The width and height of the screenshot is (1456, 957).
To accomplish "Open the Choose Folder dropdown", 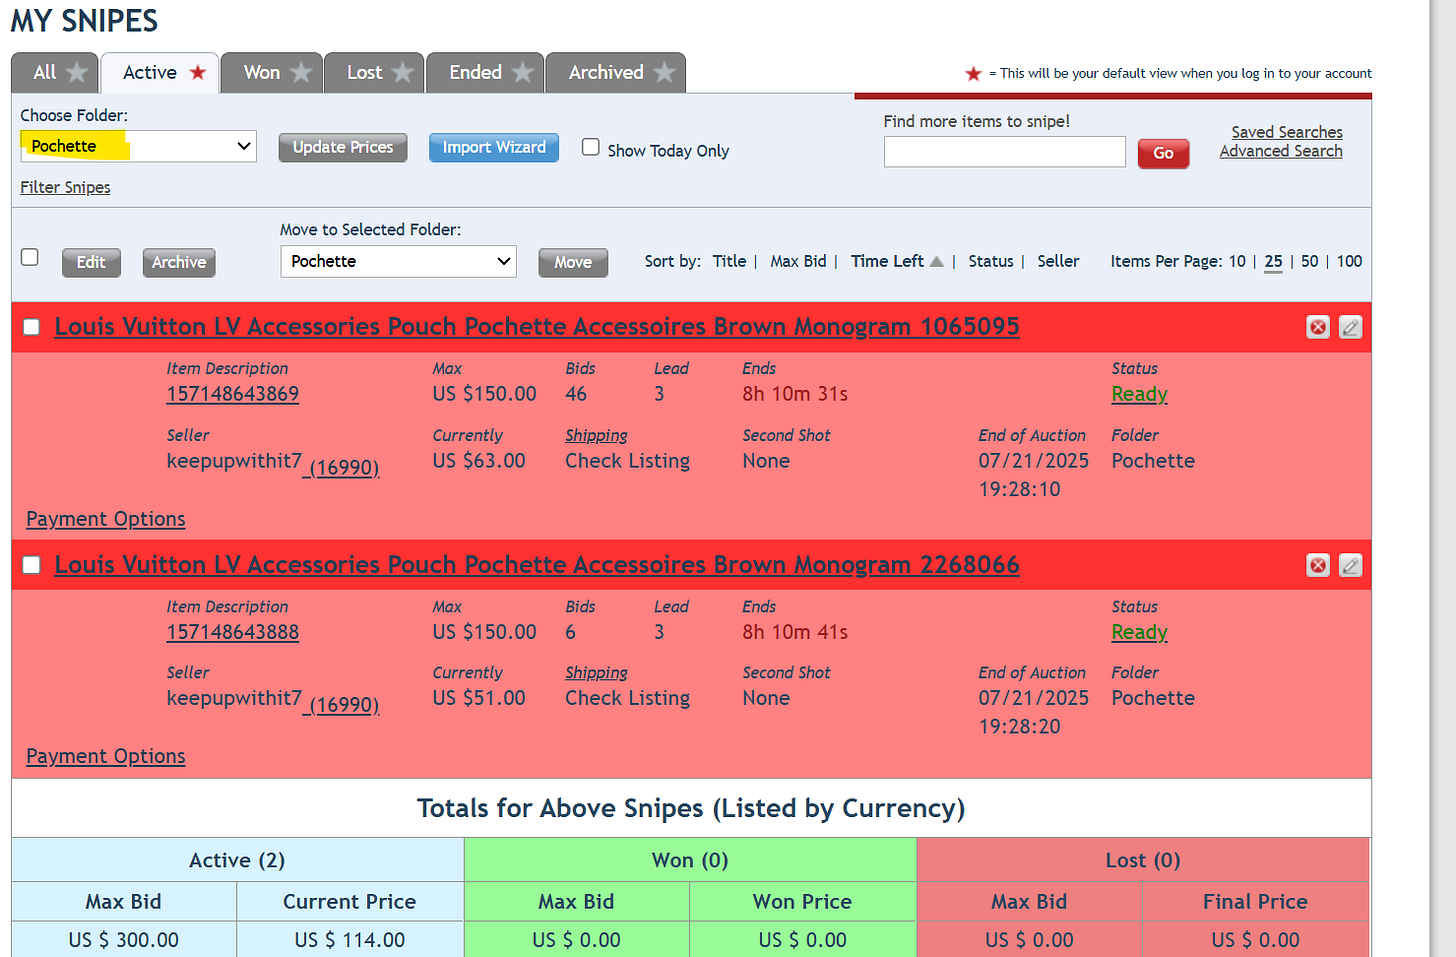I will (x=139, y=146).
